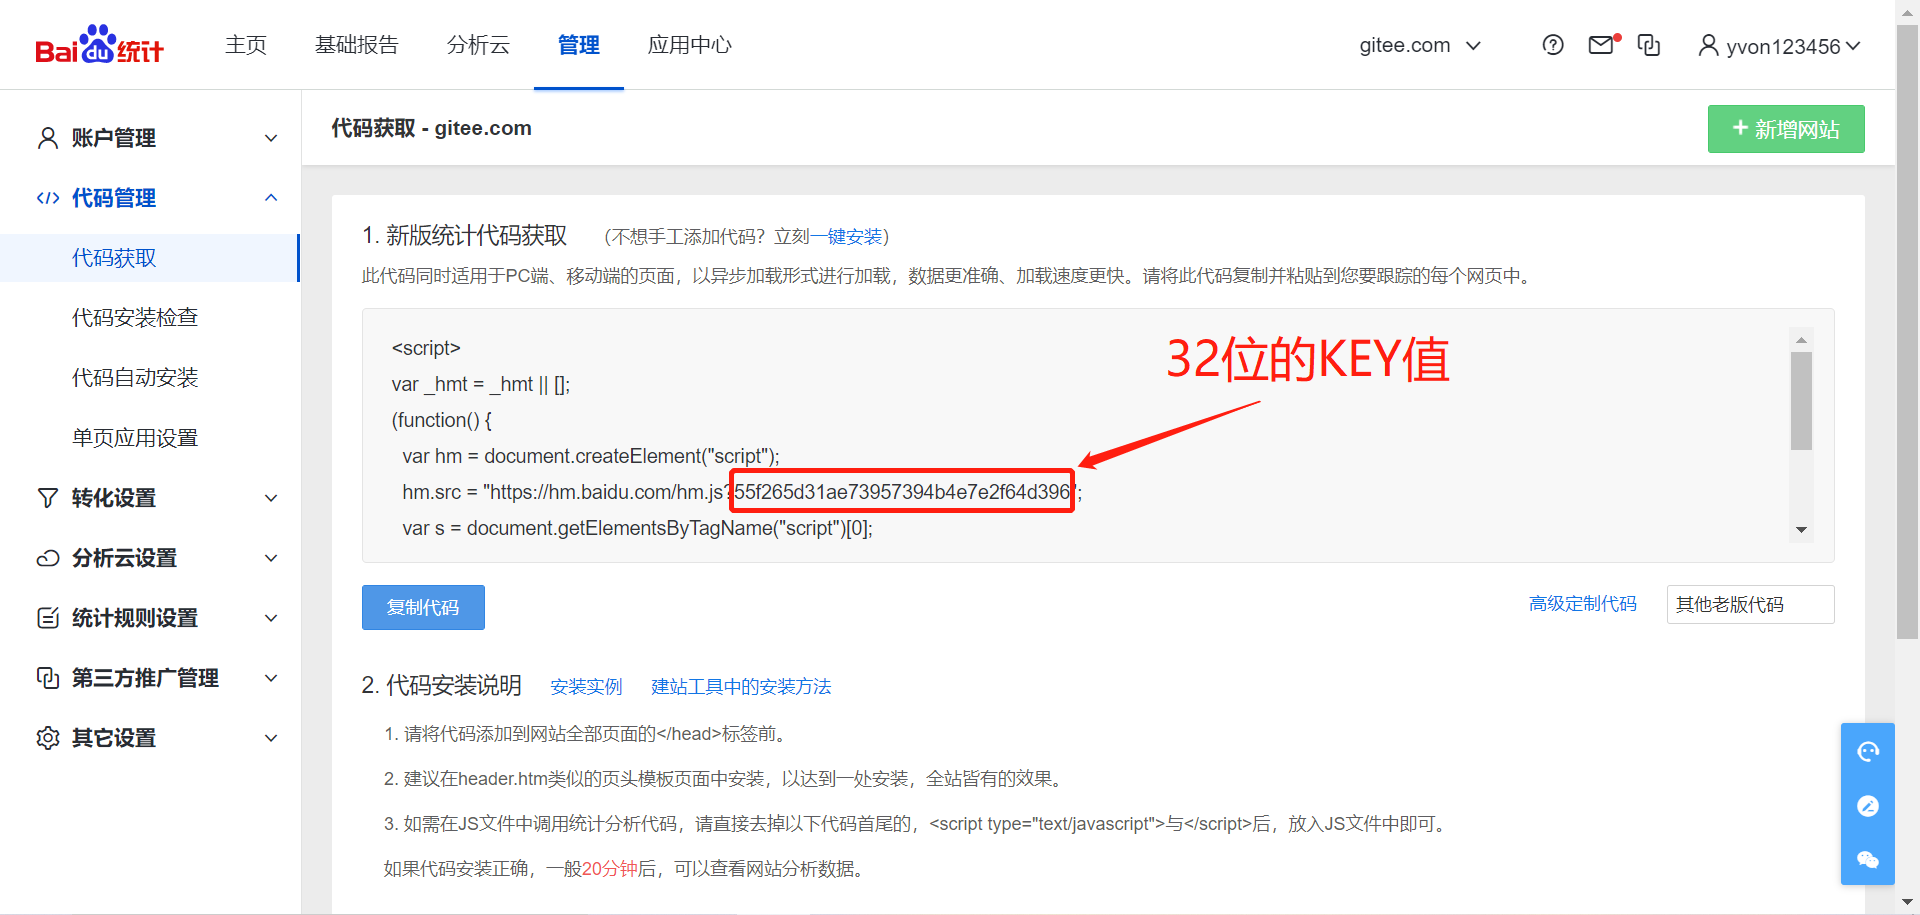Screen dimensions: 1920x915
Task: Open the 安装实例 link
Action: [x=586, y=687]
